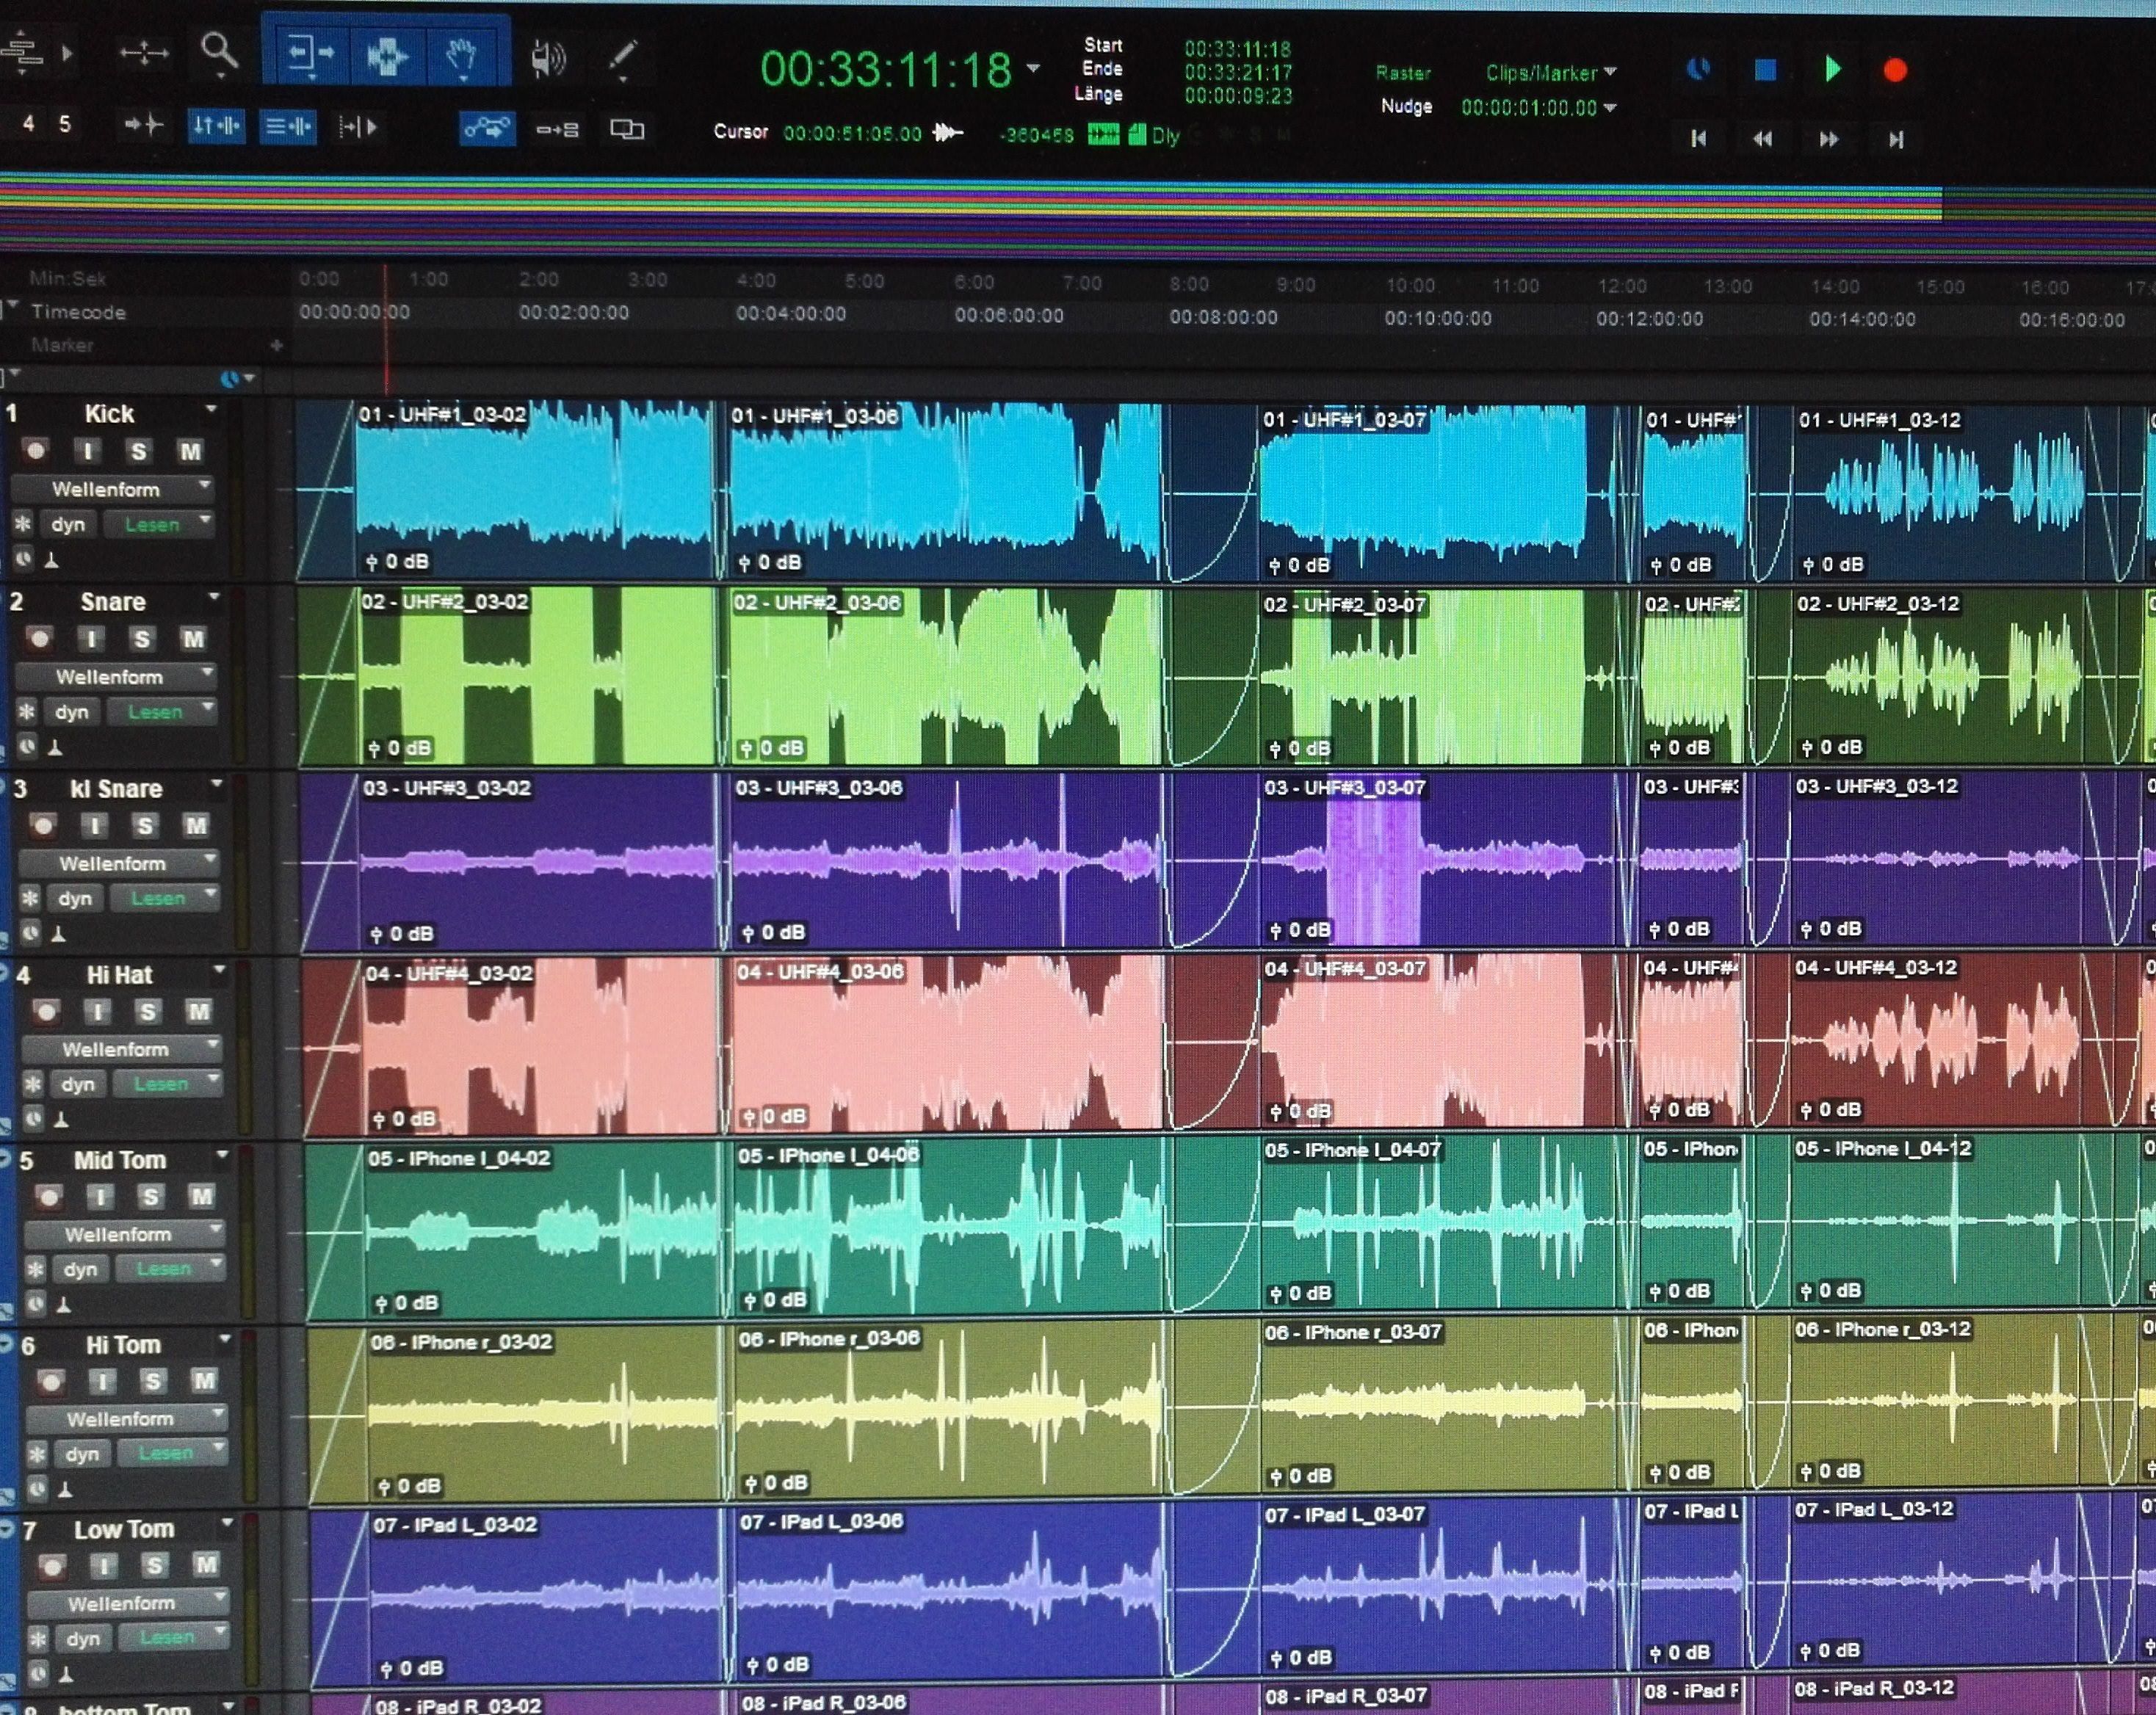Mute the Hi Tom track

(x=203, y=1380)
